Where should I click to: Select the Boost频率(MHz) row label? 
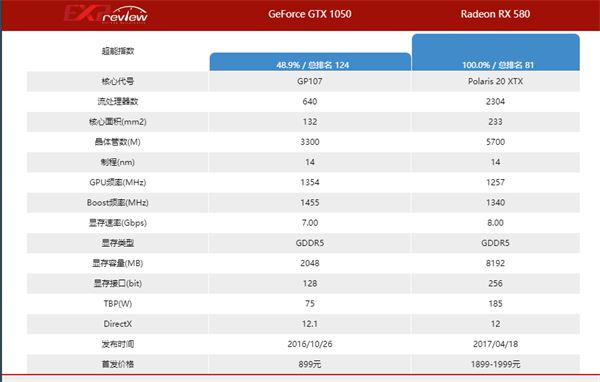click(x=118, y=202)
